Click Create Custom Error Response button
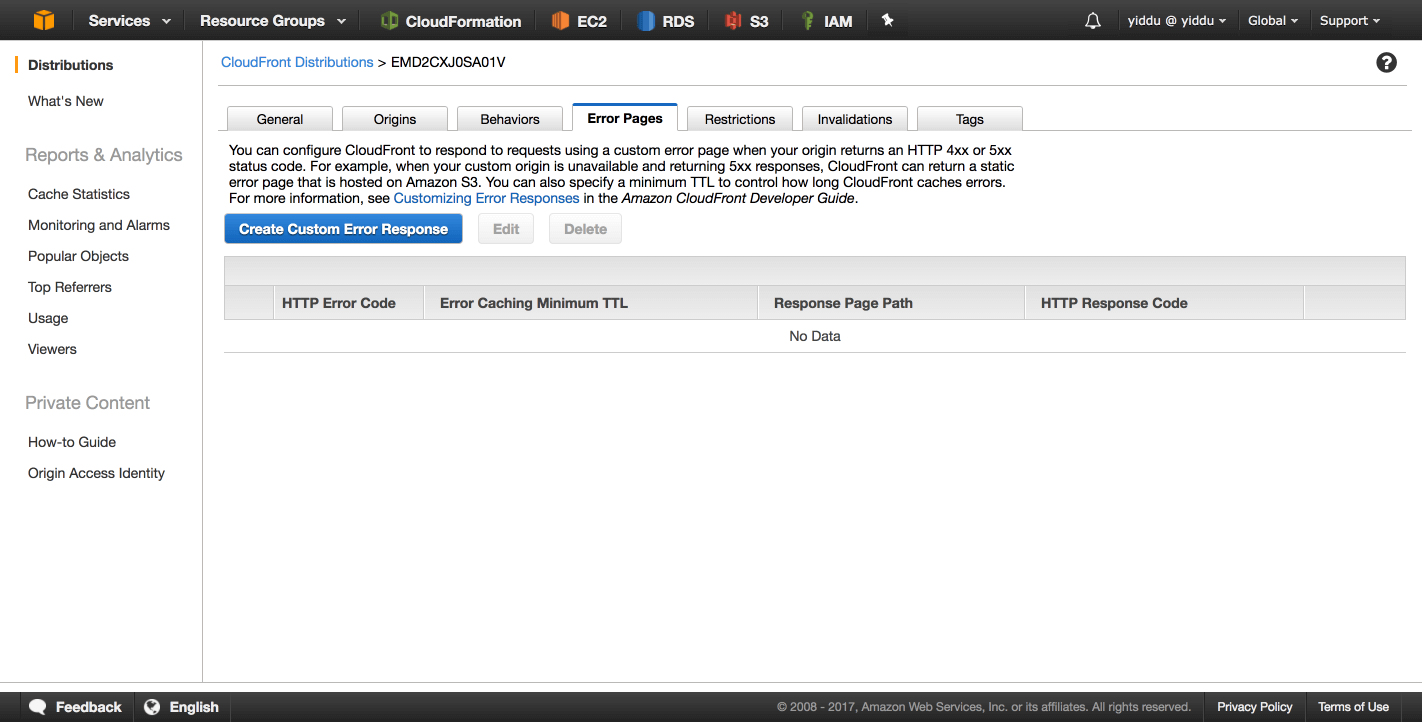1422x722 pixels. [343, 229]
